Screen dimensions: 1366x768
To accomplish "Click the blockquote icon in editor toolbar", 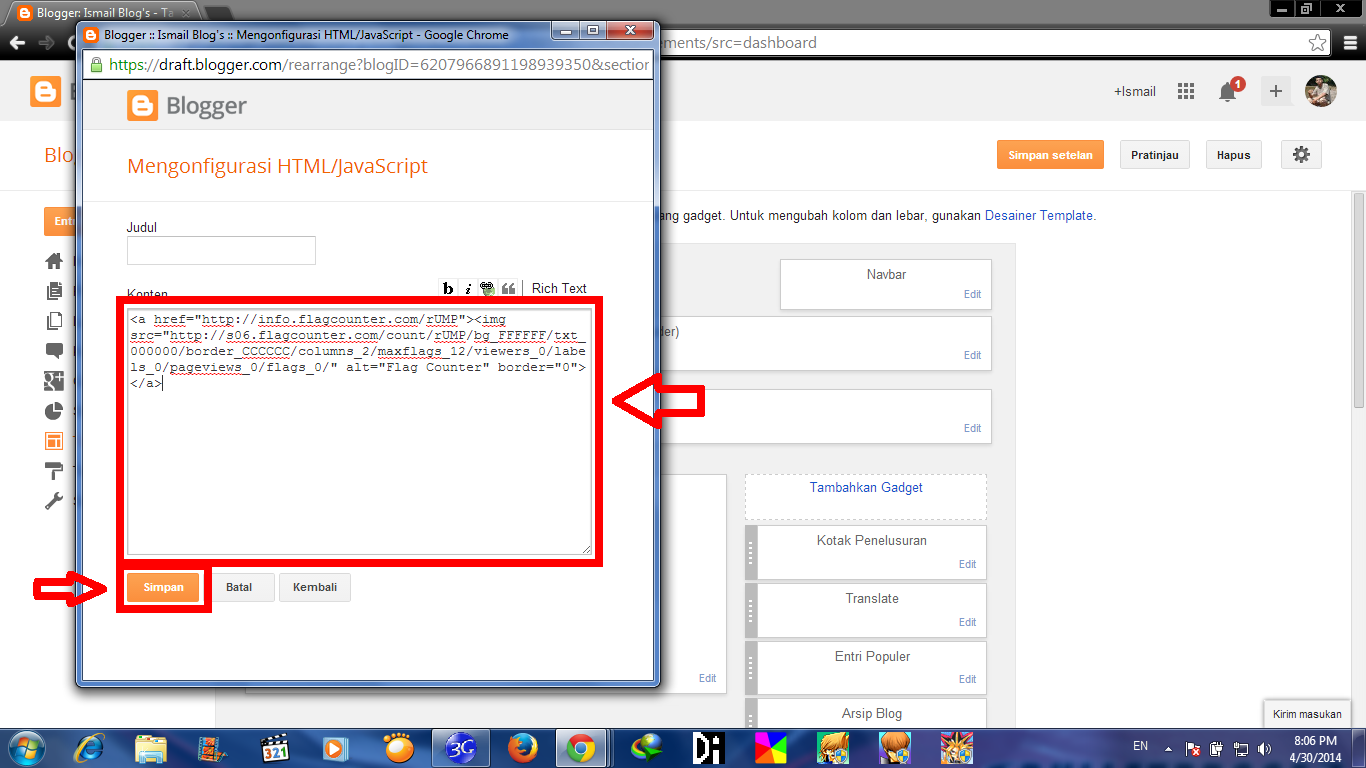I will (x=508, y=288).
